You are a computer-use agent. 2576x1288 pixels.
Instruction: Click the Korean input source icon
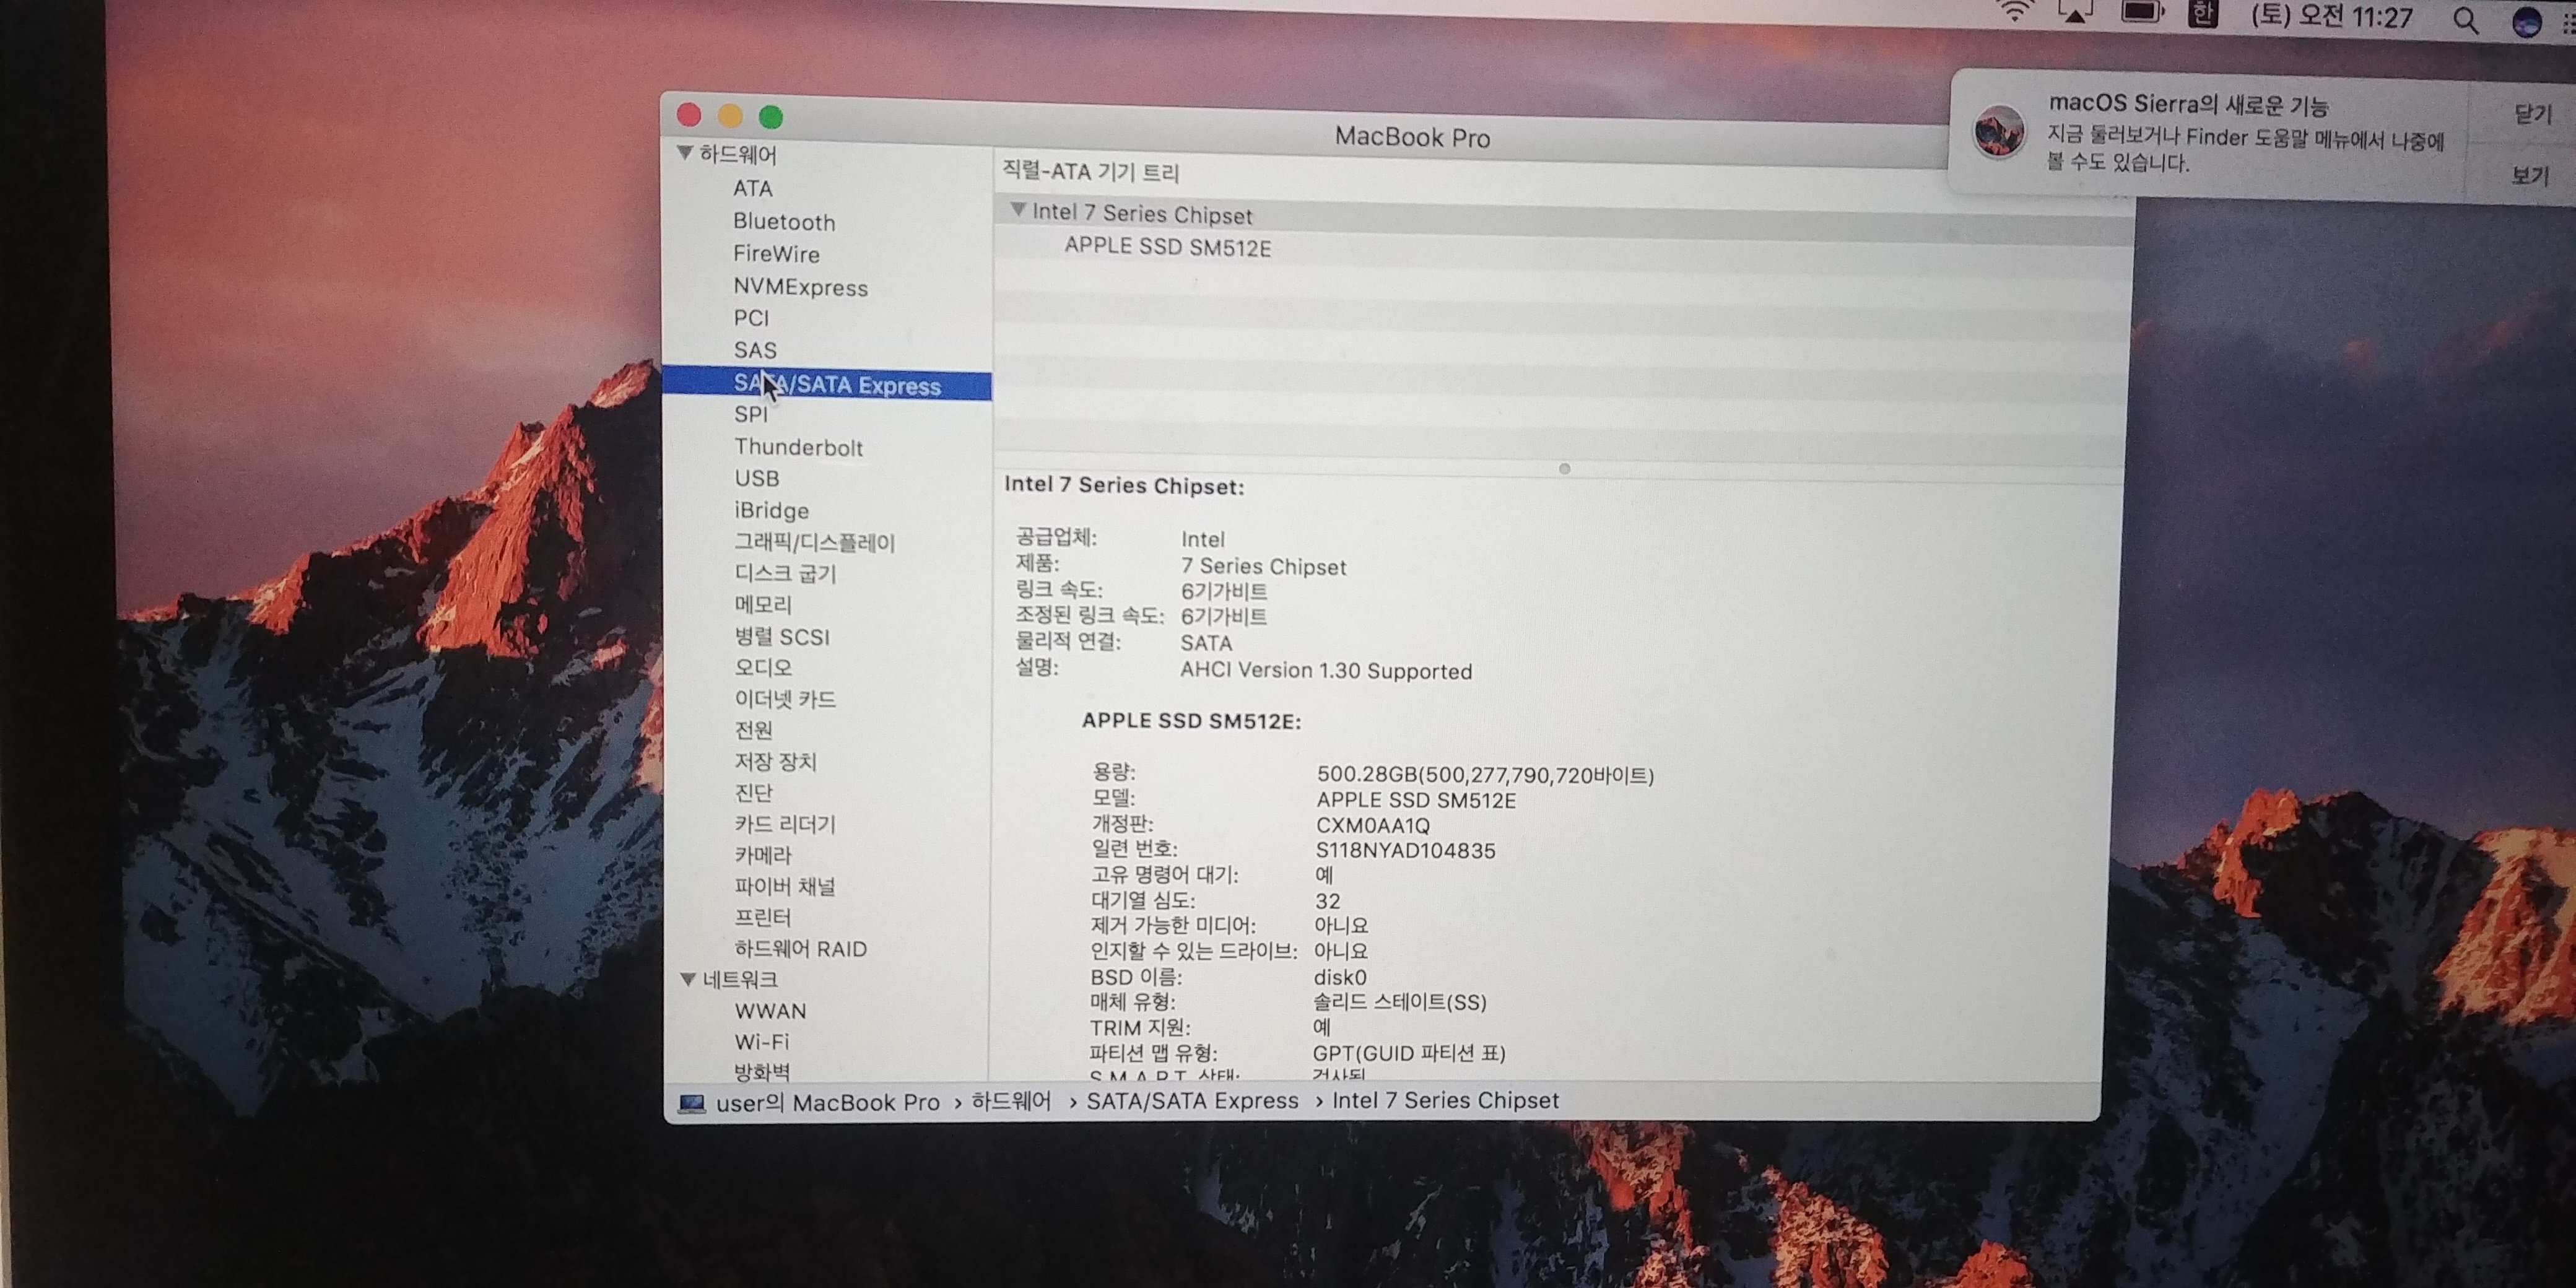(2203, 14)
